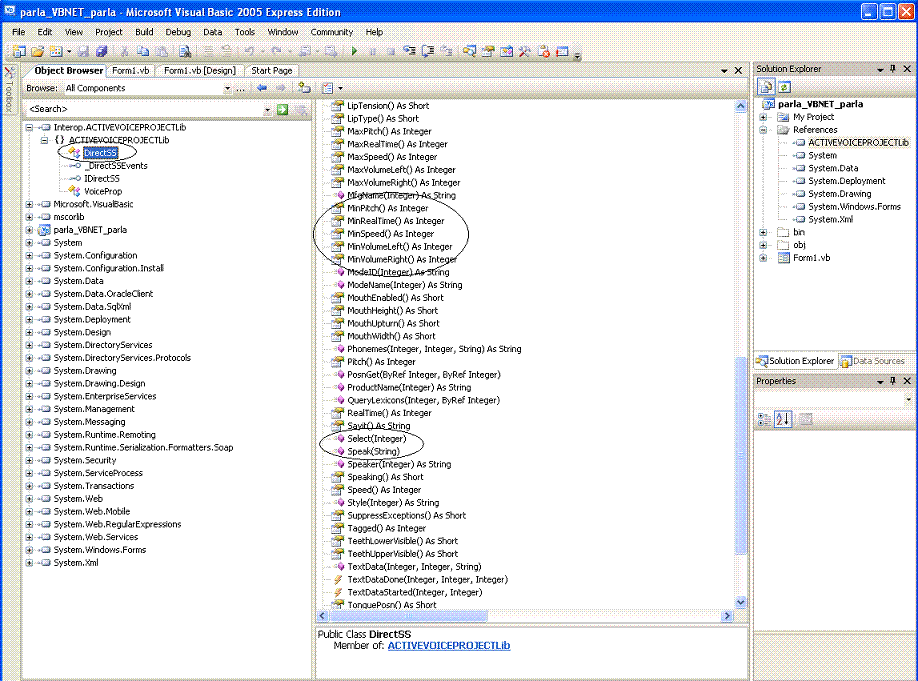Switch to Start Page tab
Image resolution: width=918 pixels, height=681 pixels.
tap(272, 71)
